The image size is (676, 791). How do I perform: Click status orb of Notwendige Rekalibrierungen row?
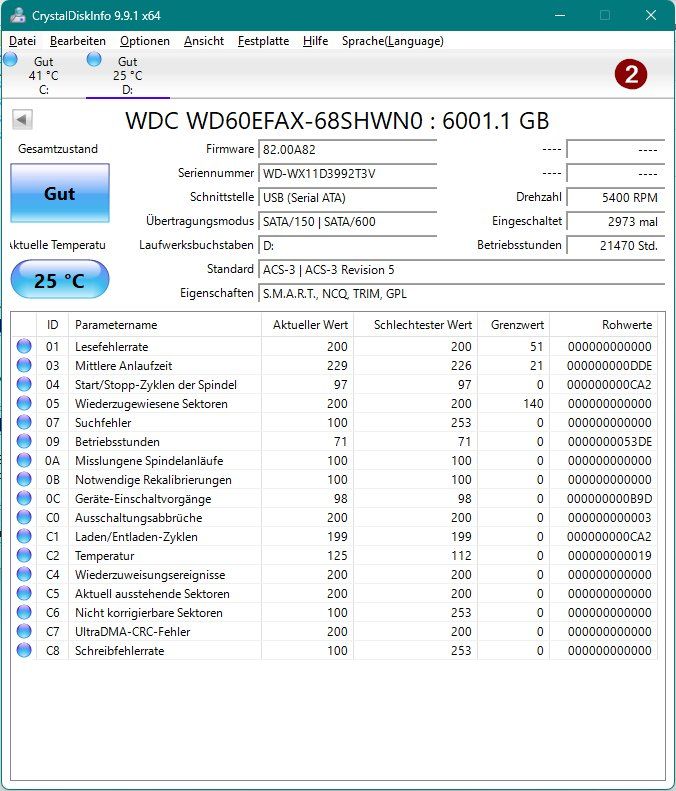coord(24,479)
